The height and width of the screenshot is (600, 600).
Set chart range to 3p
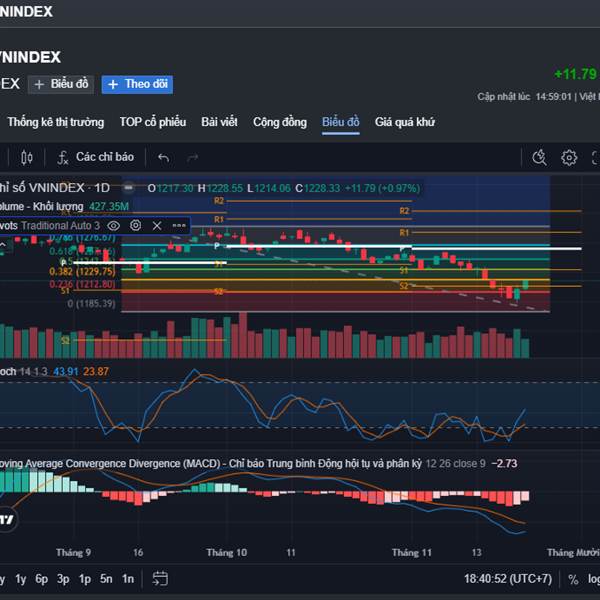[63, 579]
